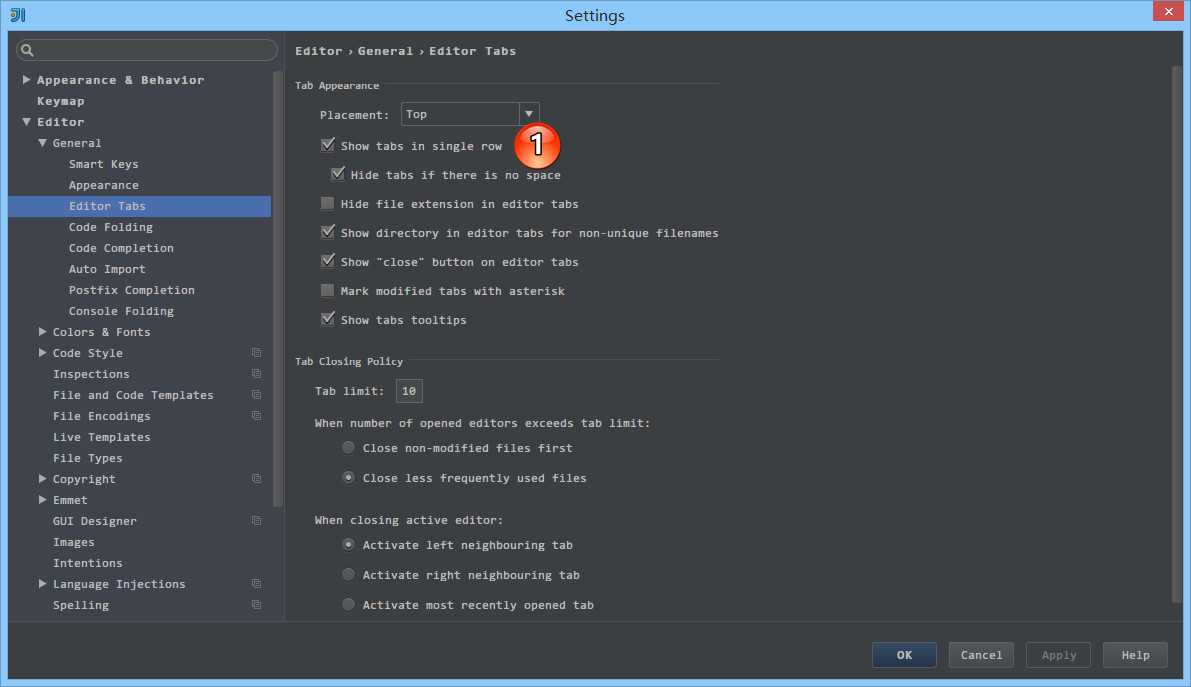
Task: Click project-level icon beside File and Code Templates
Action: (257, 395)
